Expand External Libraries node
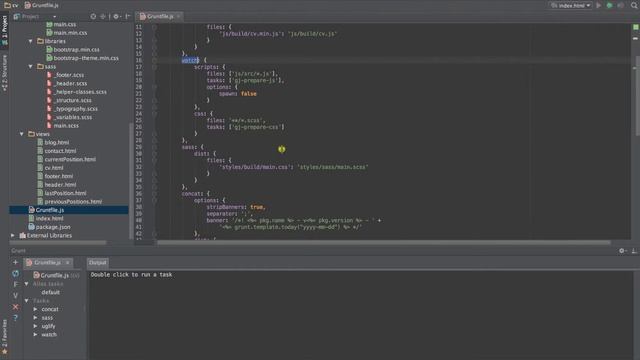Viewport: 640px width, 360px height. (x=13, y=236)
